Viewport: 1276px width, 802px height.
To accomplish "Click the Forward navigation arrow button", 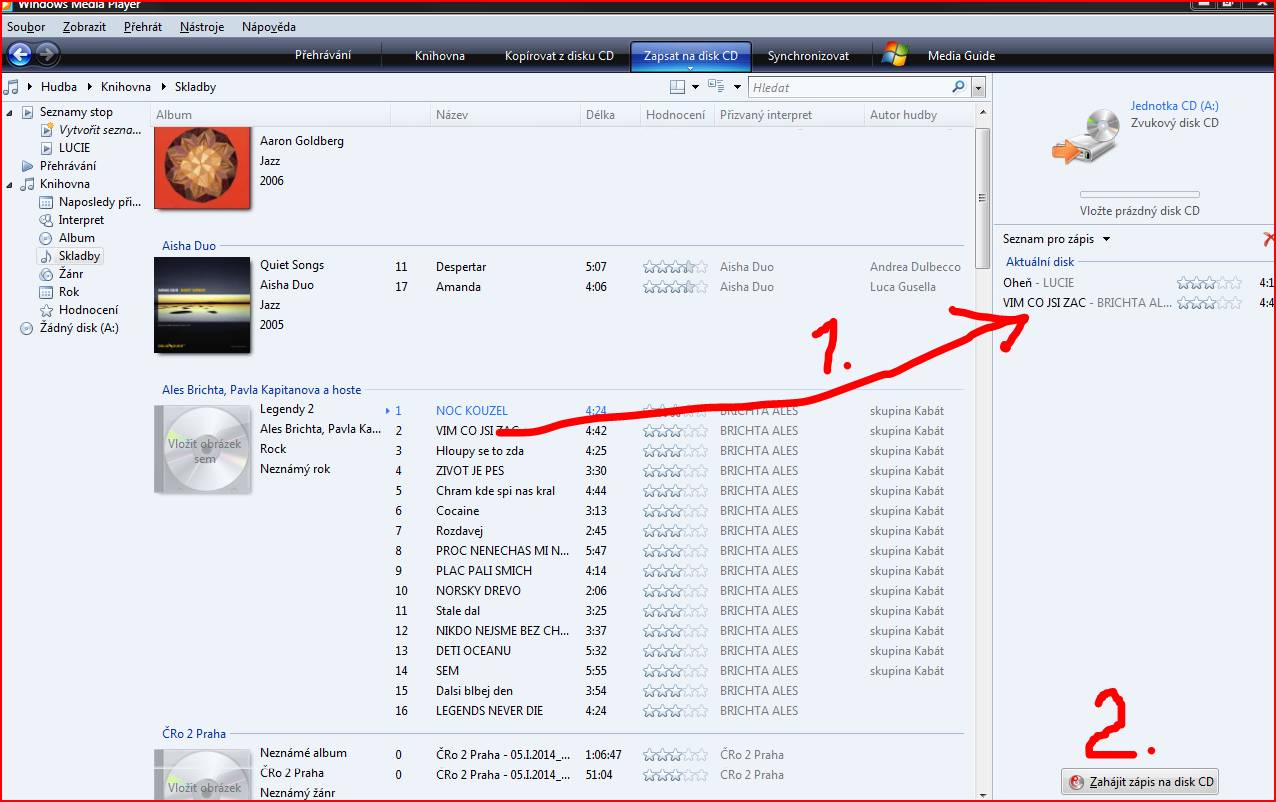I will tap(48, 54).
